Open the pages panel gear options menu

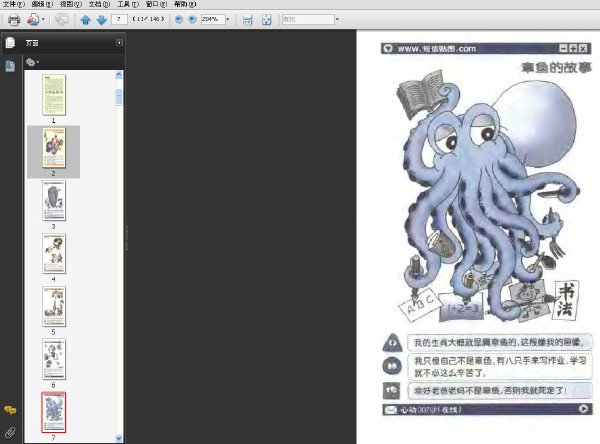click(x=32, y=62)
